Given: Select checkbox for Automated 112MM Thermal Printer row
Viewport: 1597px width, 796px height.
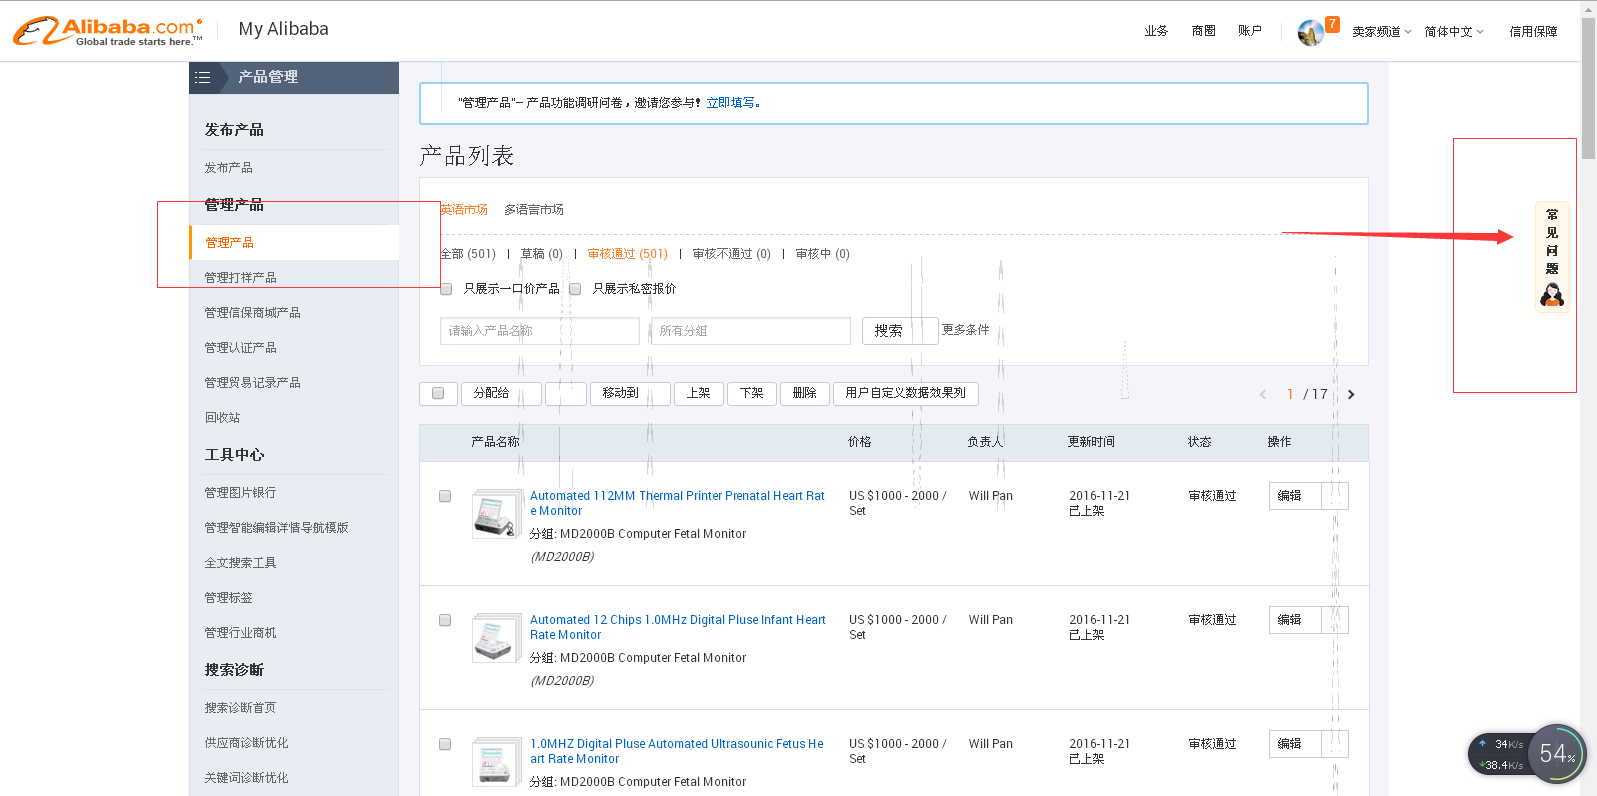Looking at the screenshot, I should coord(445,496).
